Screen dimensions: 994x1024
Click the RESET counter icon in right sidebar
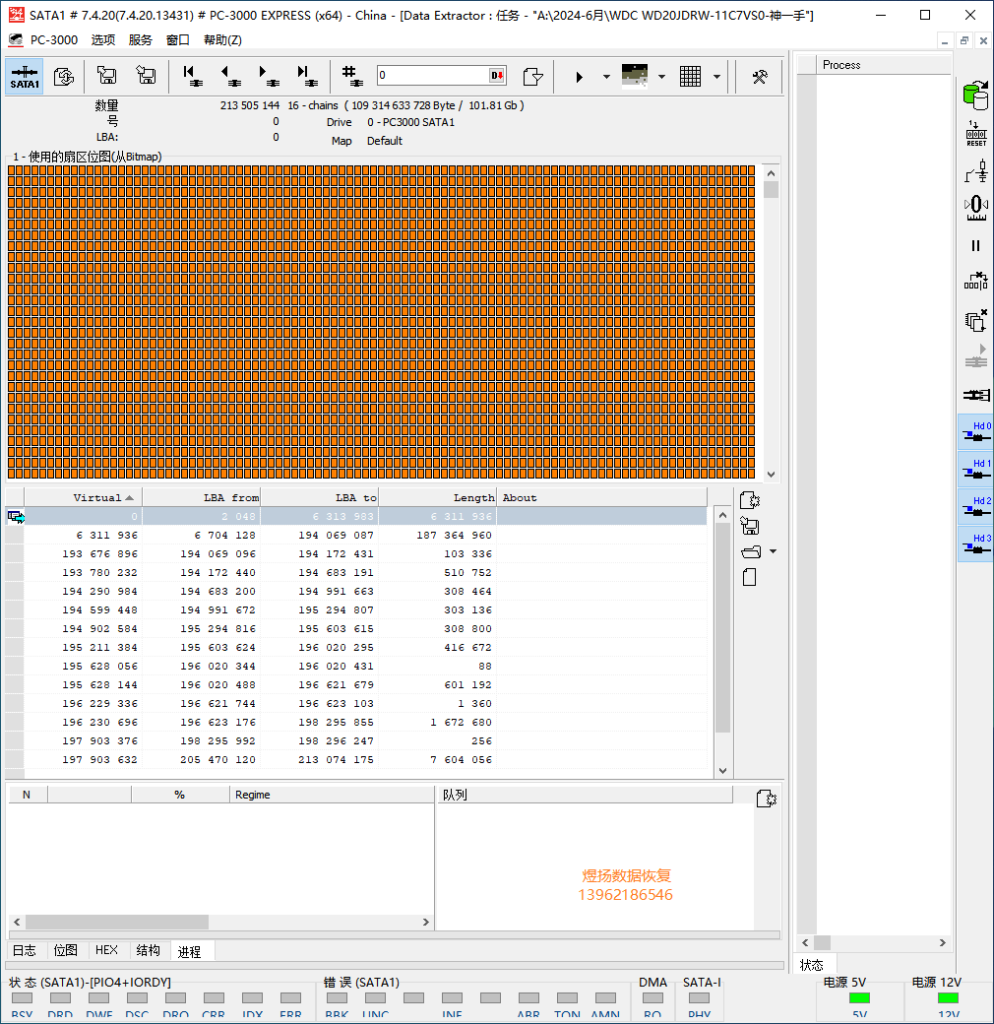[x=976, y=134]
